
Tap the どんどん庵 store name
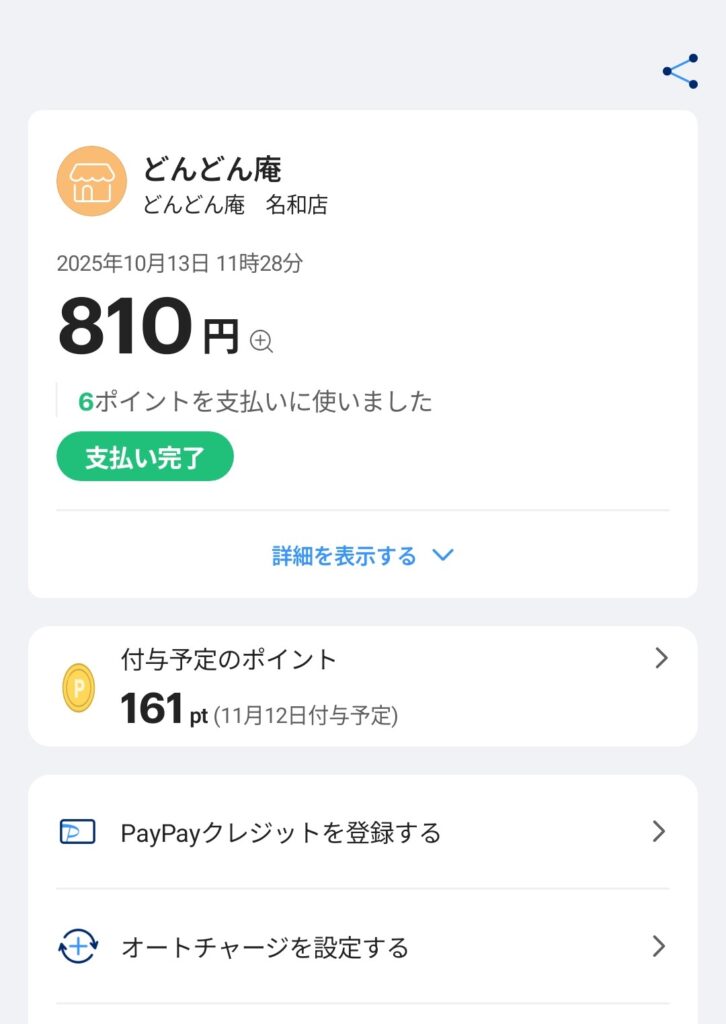(211, 170)
